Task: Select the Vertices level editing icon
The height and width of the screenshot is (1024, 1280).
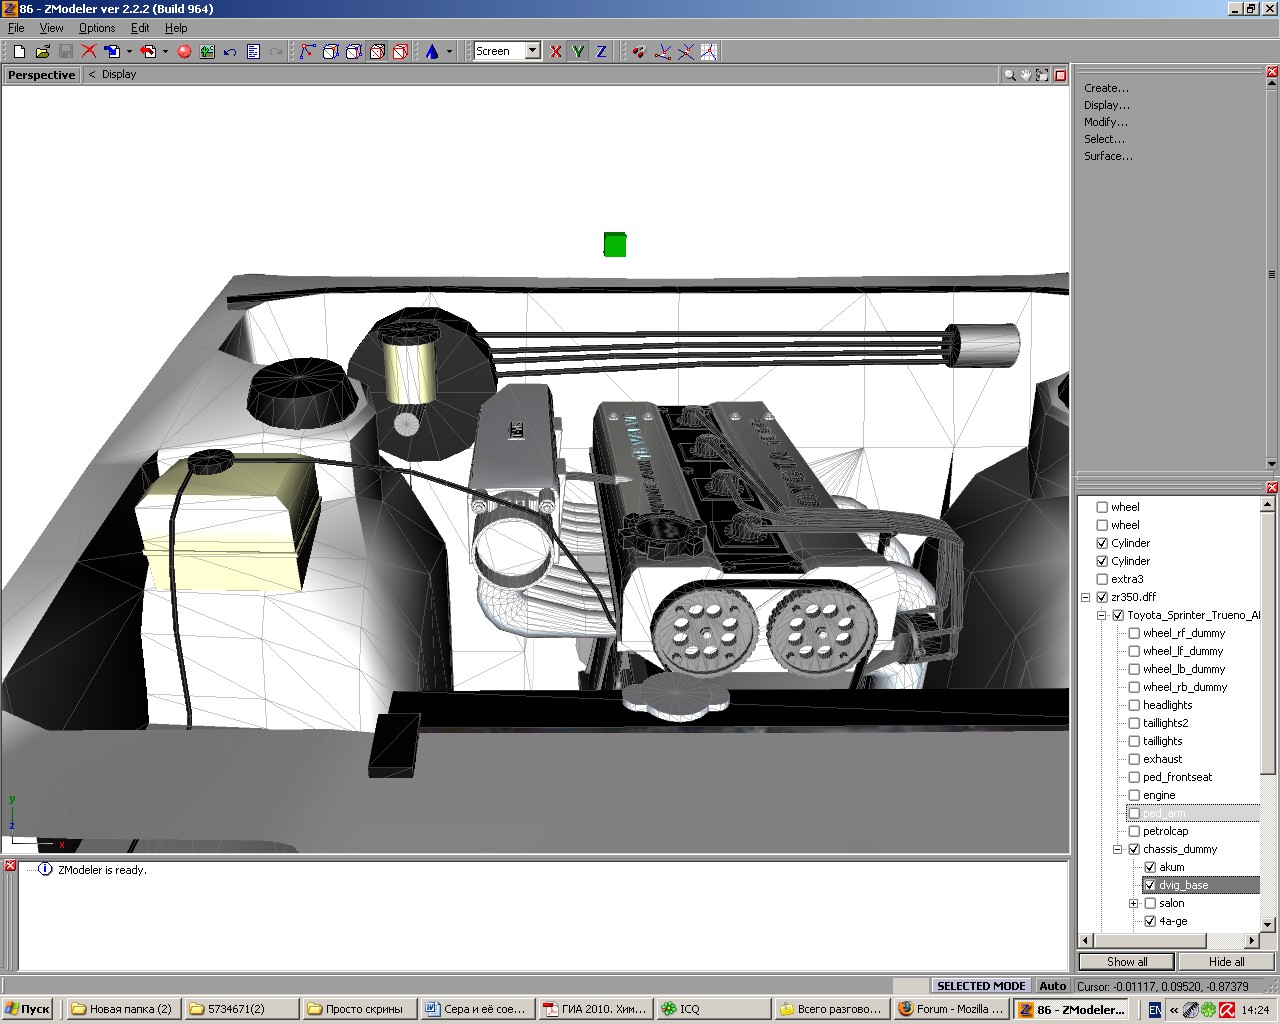Action: [307, 51]
